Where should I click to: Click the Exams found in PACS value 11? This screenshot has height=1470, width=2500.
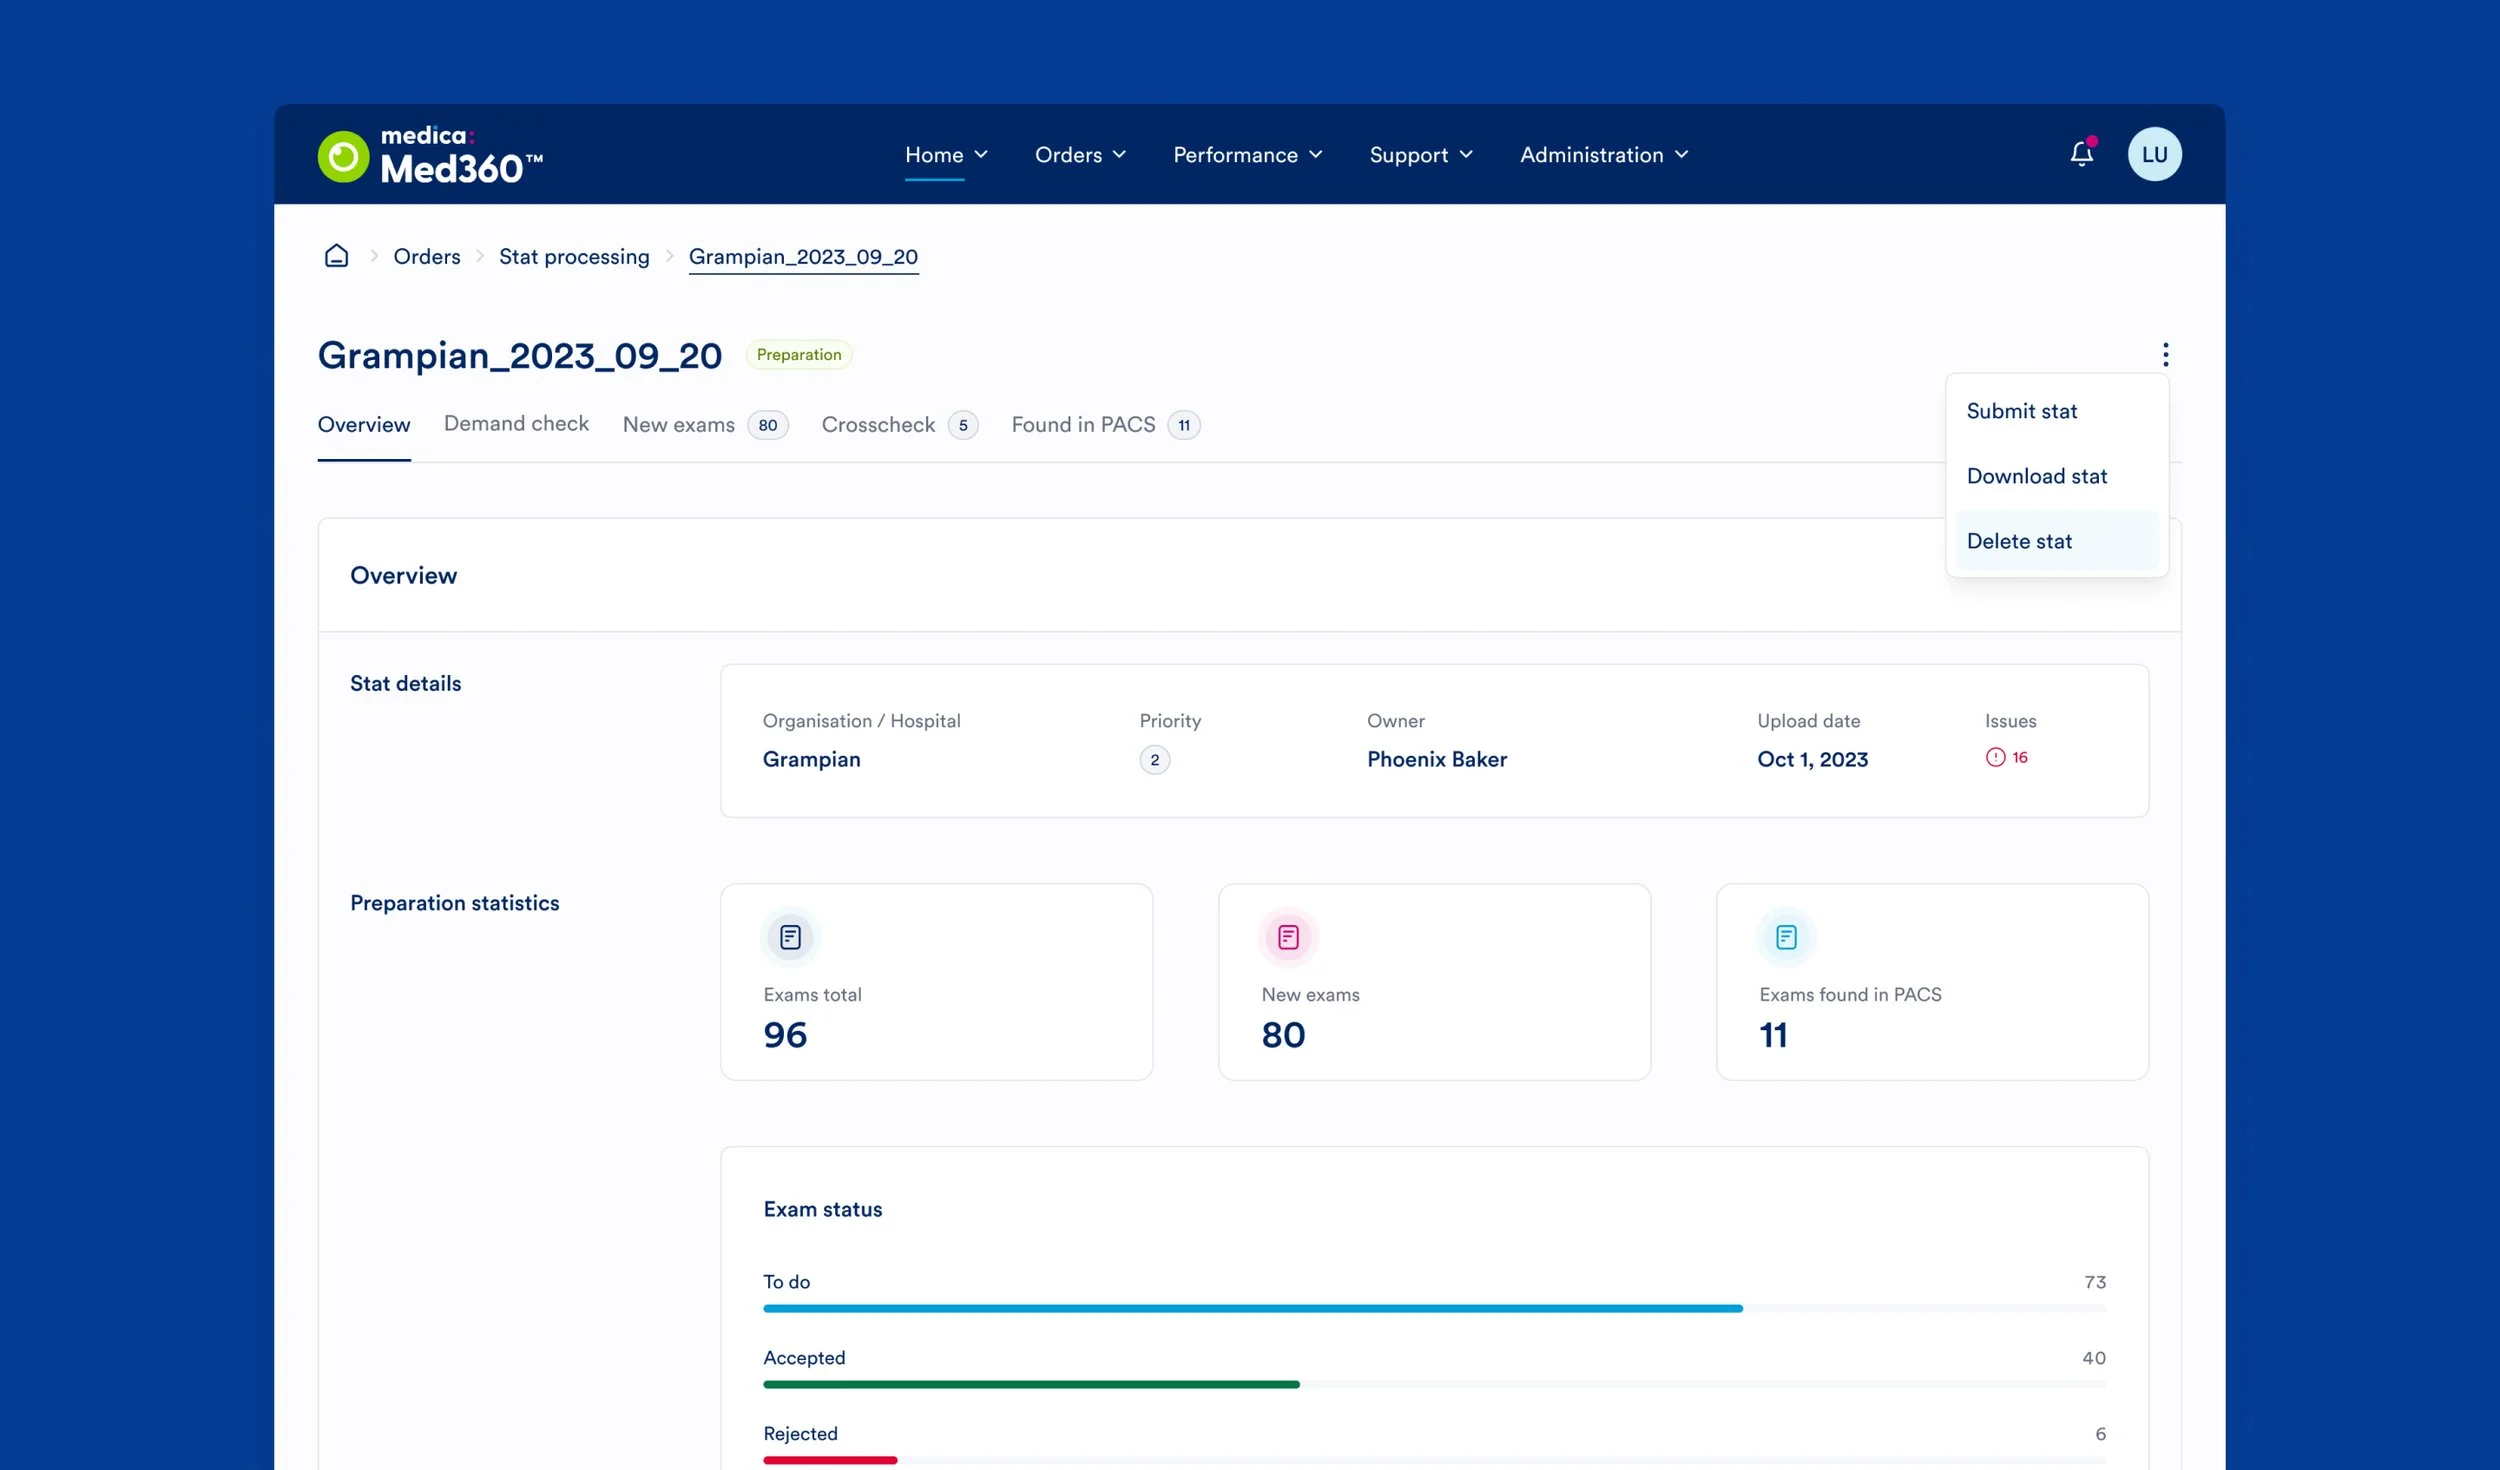coord(1773,1035)
